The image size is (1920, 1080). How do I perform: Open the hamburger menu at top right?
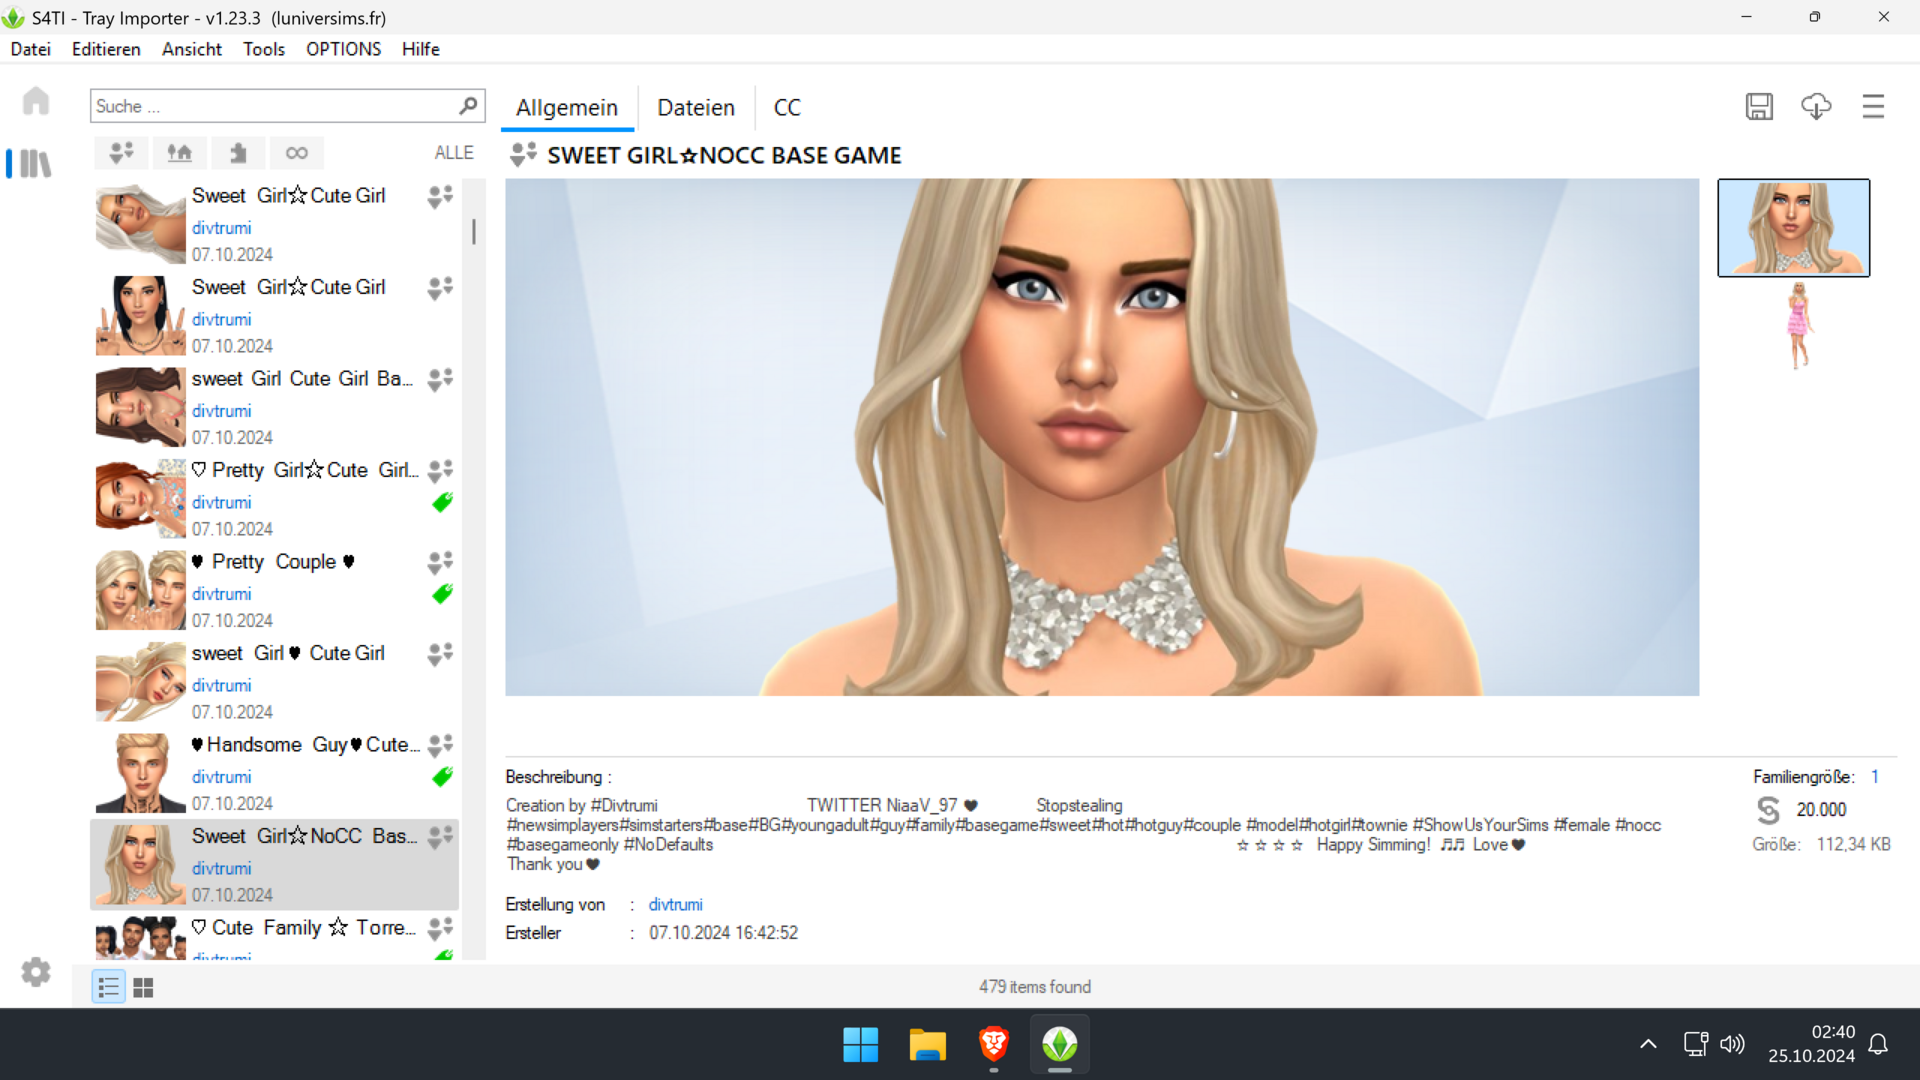coord(1873,107)
